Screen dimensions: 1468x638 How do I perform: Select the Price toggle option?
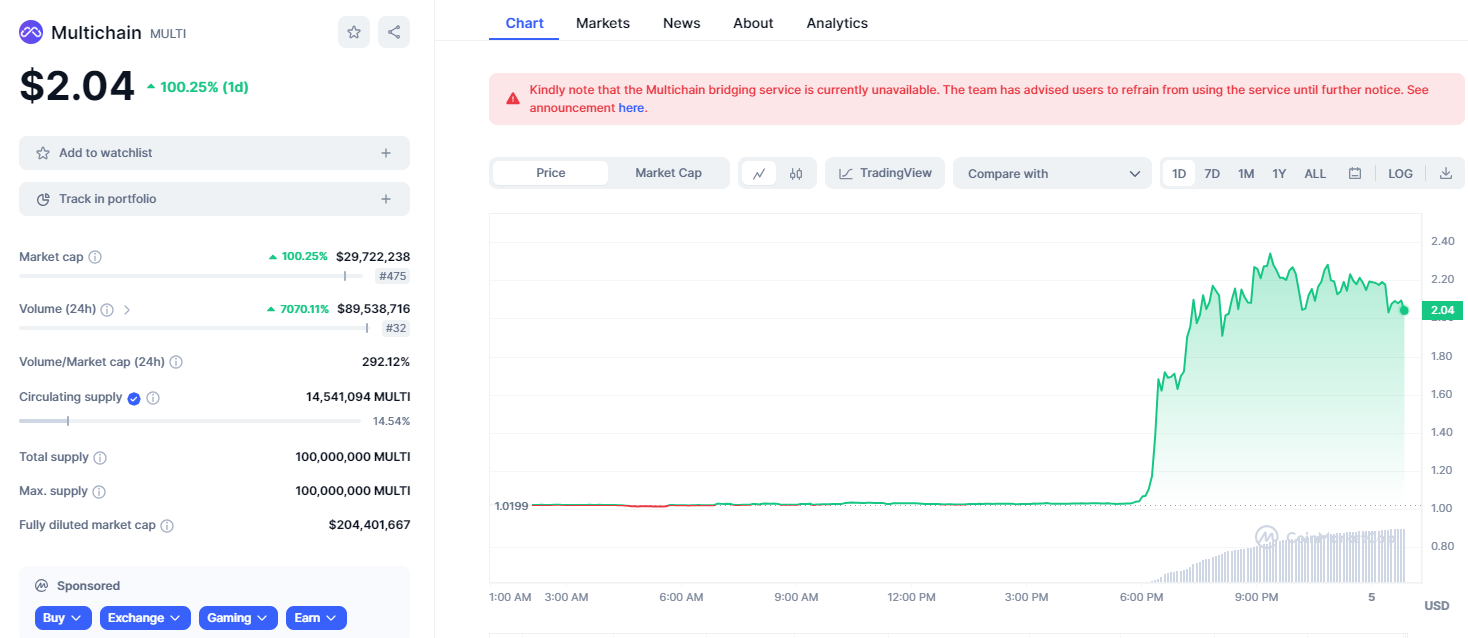coord(550,173)
